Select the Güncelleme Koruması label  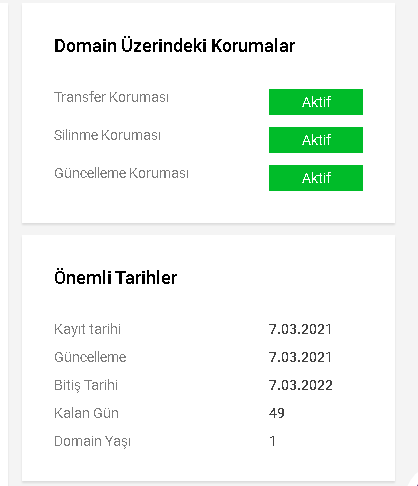point(121,173)
